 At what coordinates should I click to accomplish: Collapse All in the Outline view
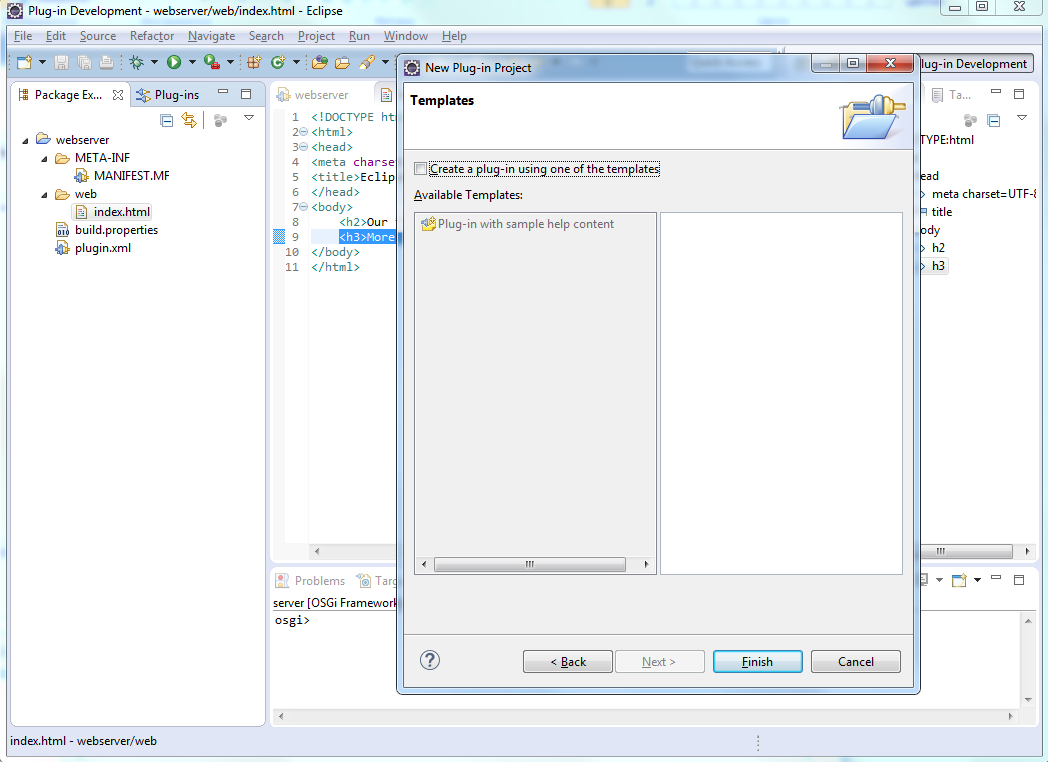point(994,120)
